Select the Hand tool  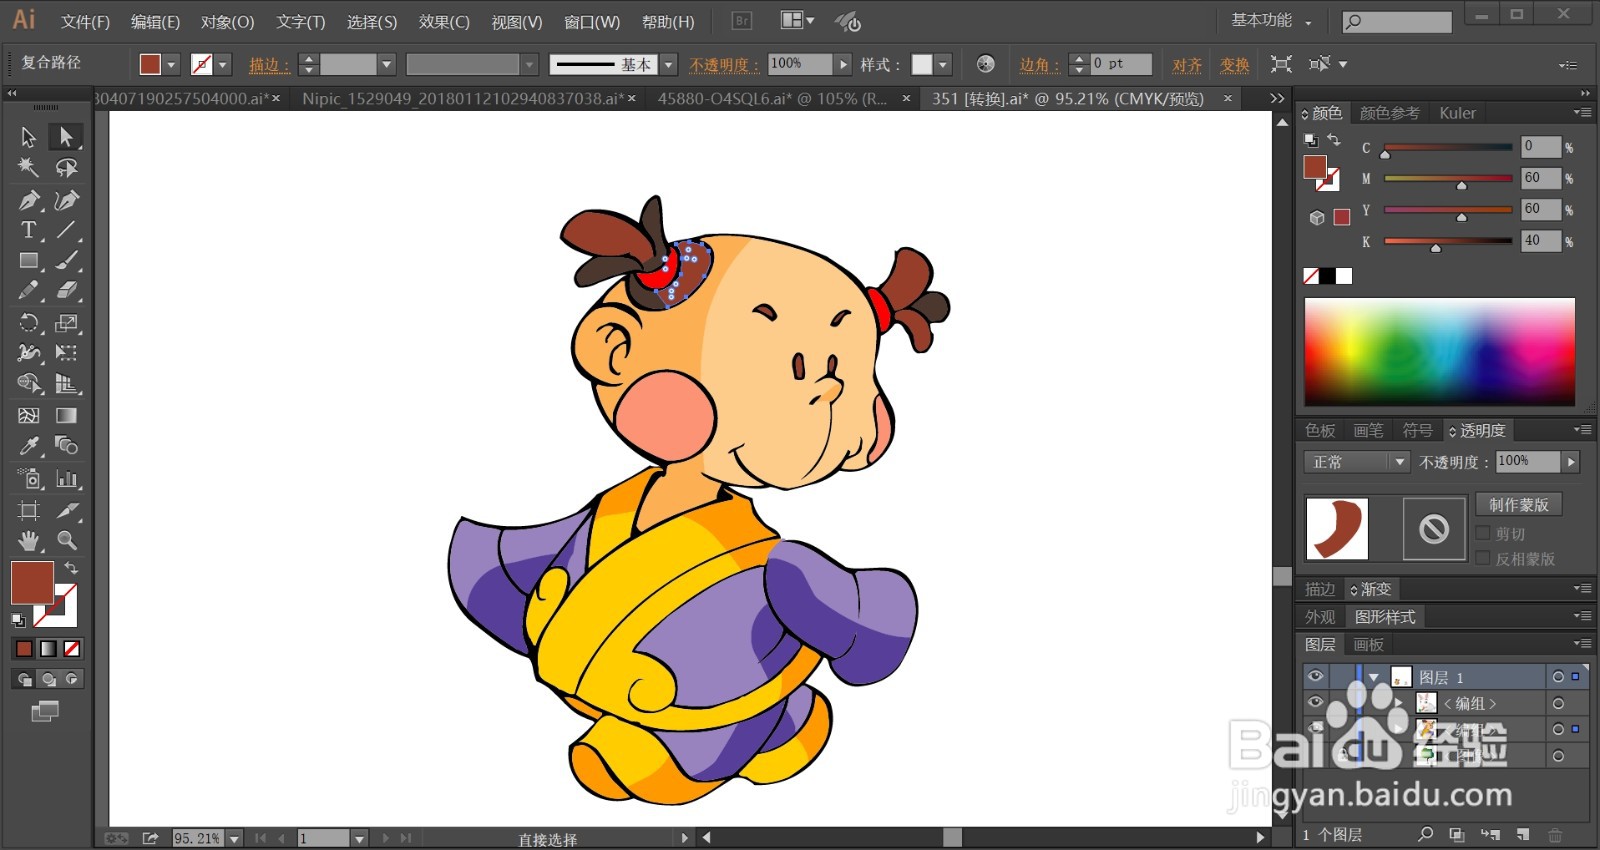point(28,541)
